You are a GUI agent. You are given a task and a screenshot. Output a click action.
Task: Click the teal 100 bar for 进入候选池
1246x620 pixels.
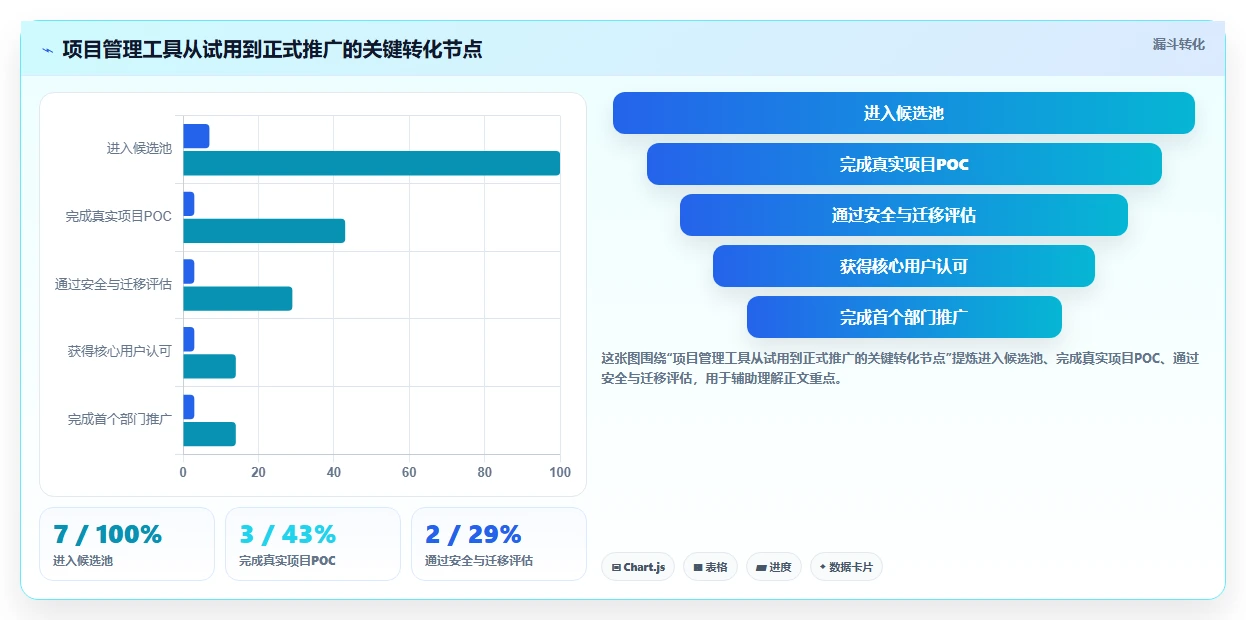[371, 163]
